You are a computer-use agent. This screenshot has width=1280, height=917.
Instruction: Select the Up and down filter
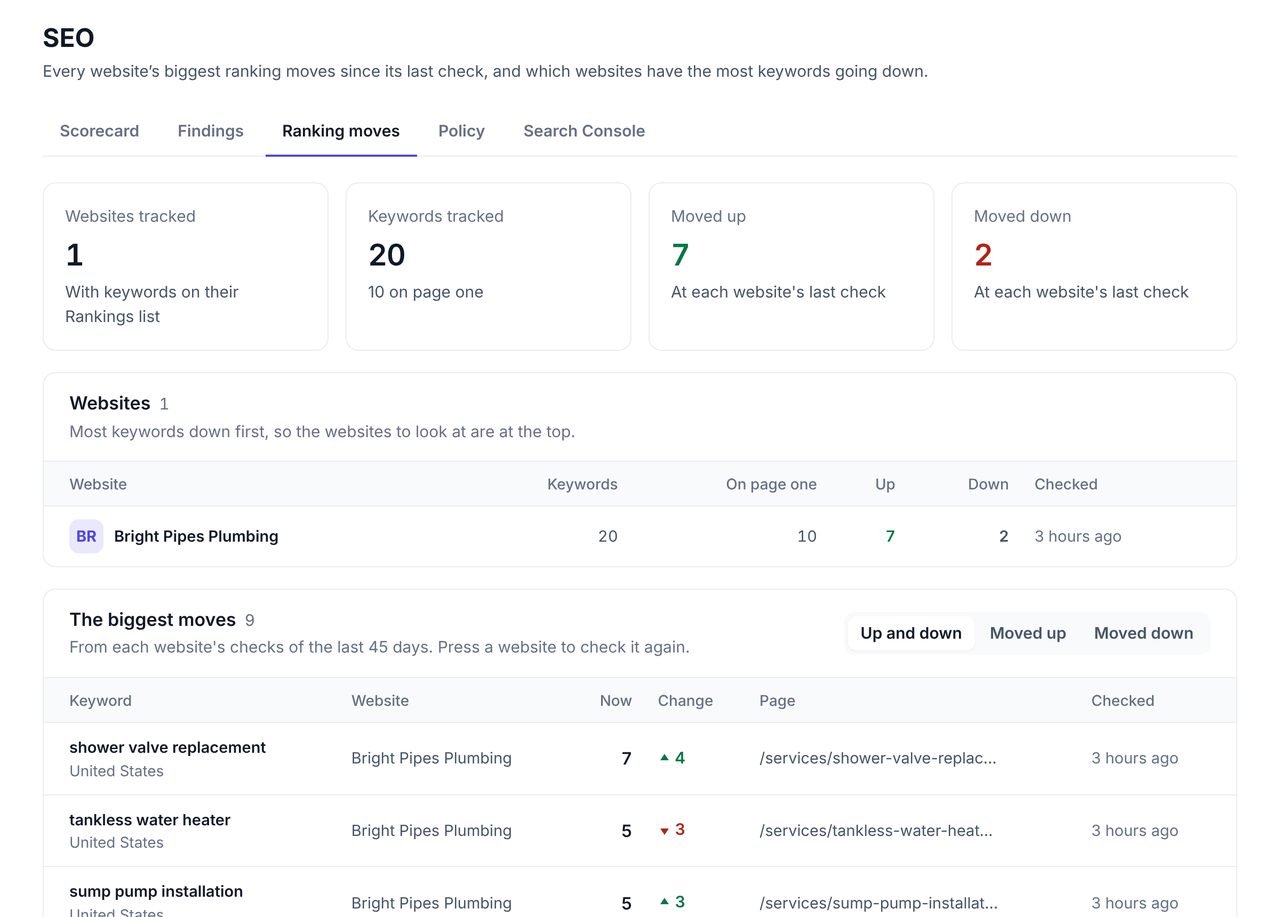coord(911,633)
